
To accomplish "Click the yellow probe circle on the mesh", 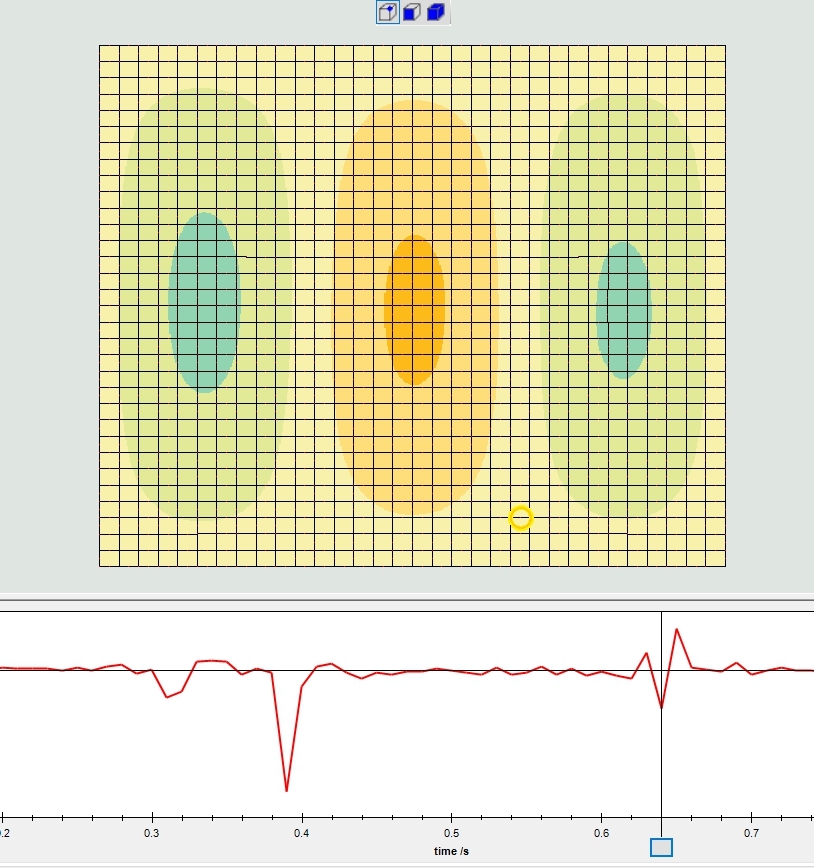I will tap(521, 518).
